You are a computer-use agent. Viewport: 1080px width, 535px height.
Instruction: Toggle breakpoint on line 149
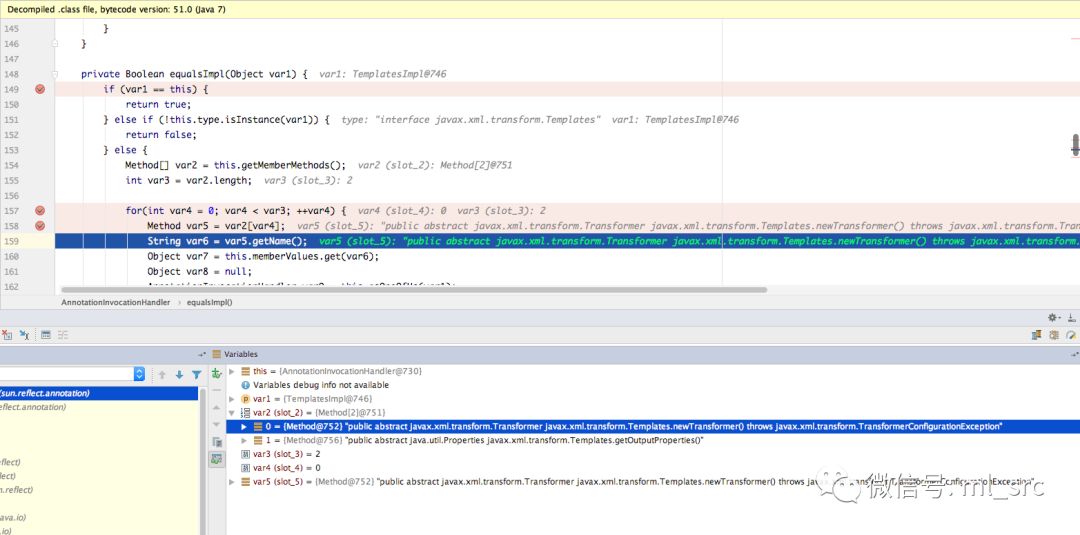[x=40, y=89]
